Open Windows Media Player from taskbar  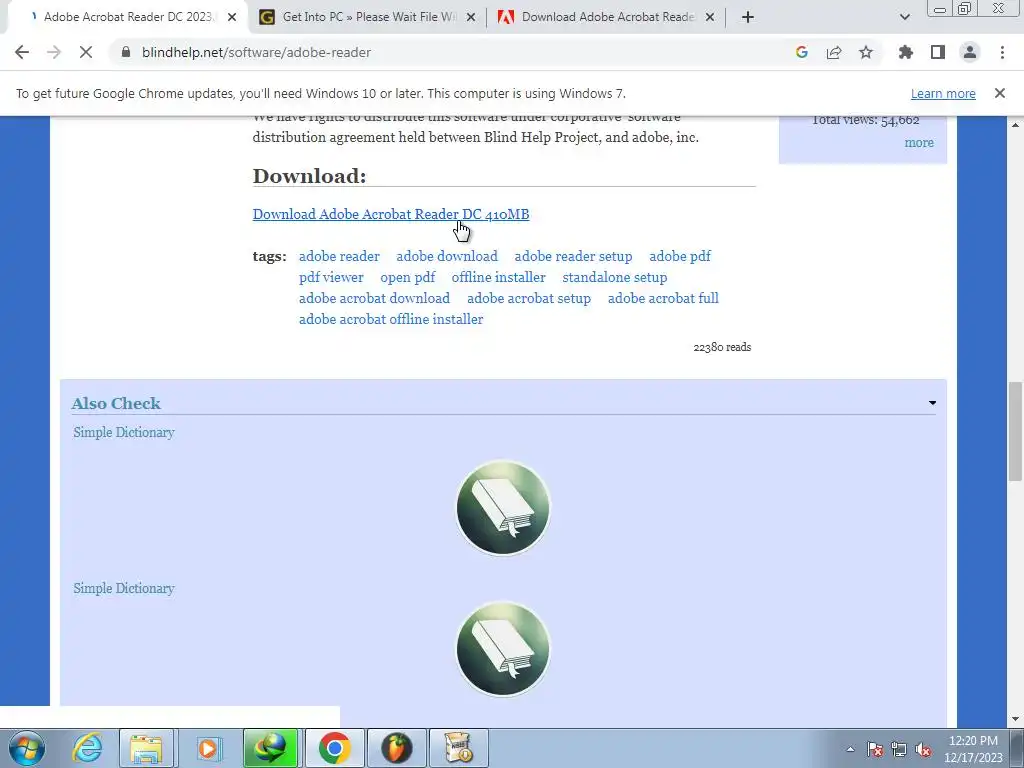tap(208, 748)
